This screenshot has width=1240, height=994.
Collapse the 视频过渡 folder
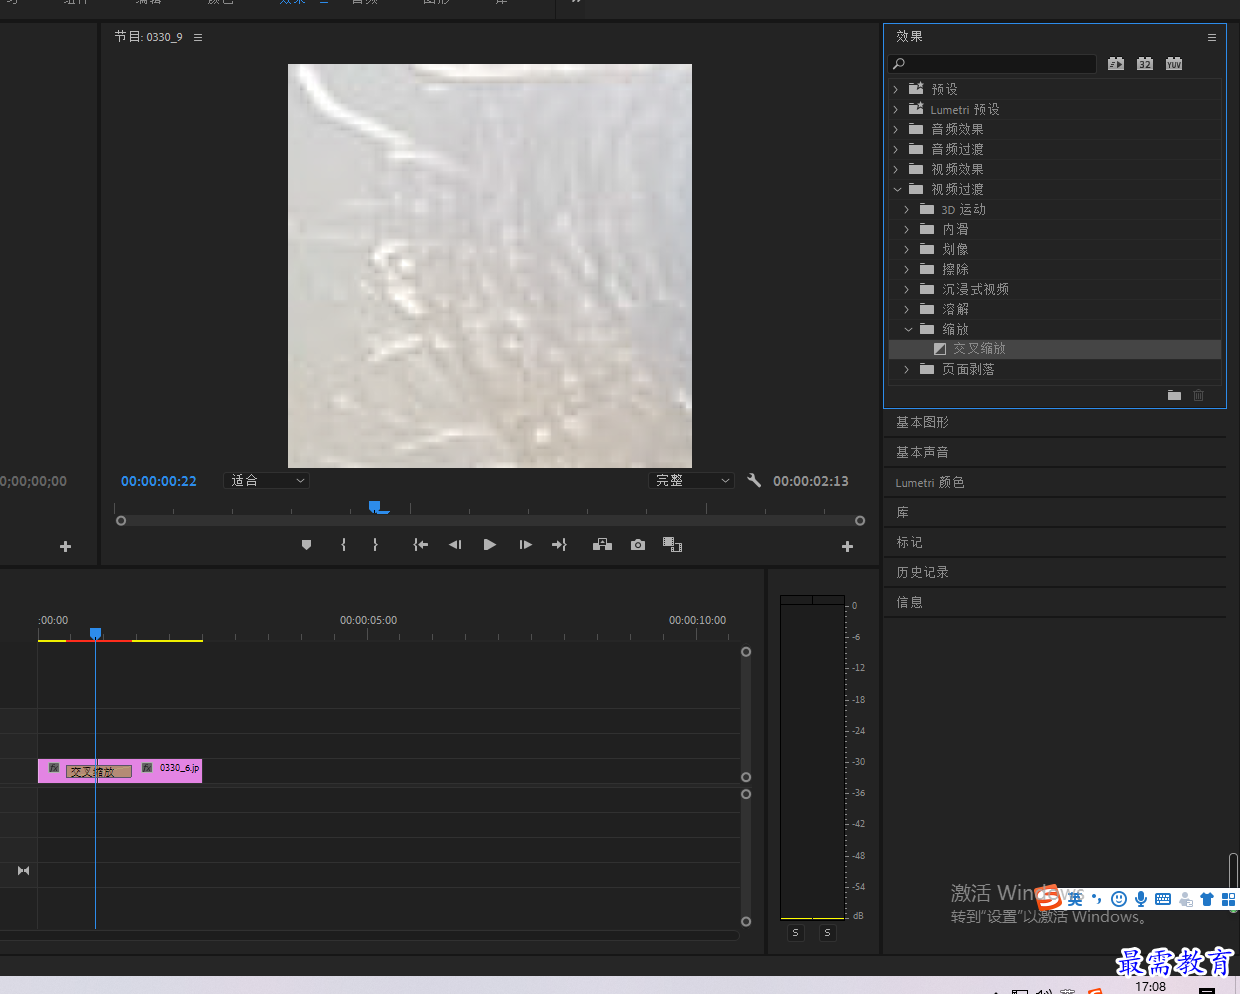[x=897, y=189]
